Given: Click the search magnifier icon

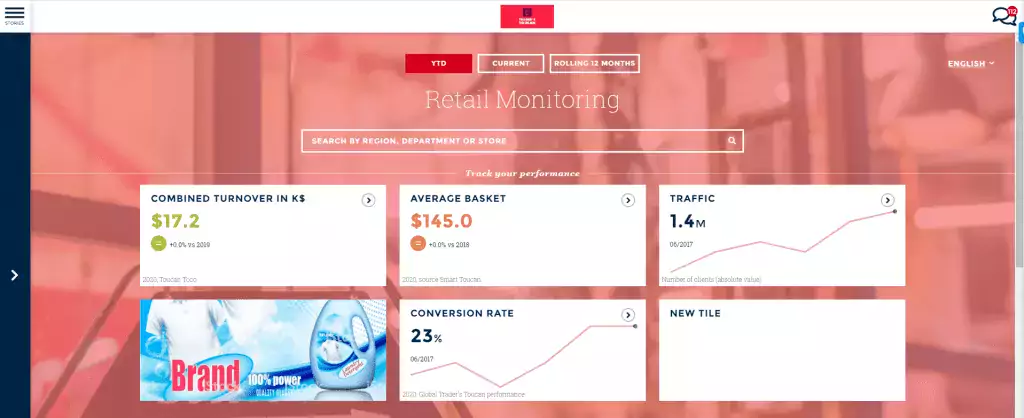Looking at the screenshot, I should coord(732,141).
